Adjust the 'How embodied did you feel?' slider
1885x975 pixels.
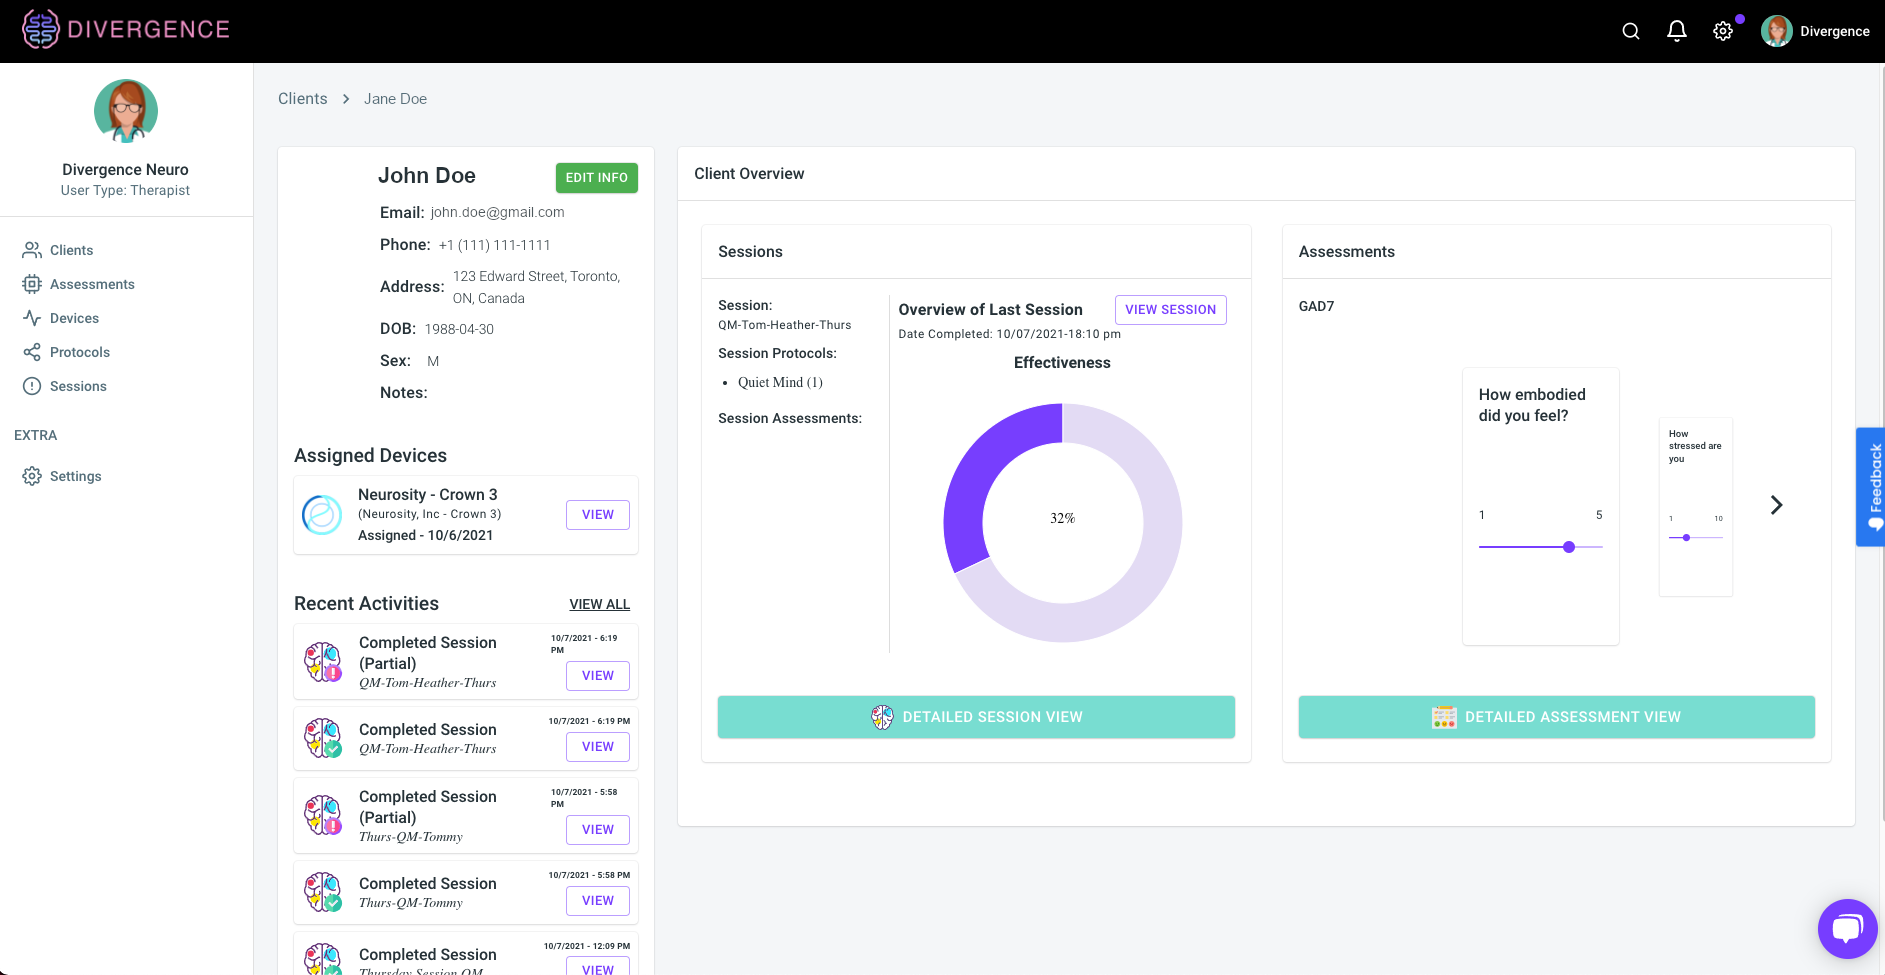1568,547
